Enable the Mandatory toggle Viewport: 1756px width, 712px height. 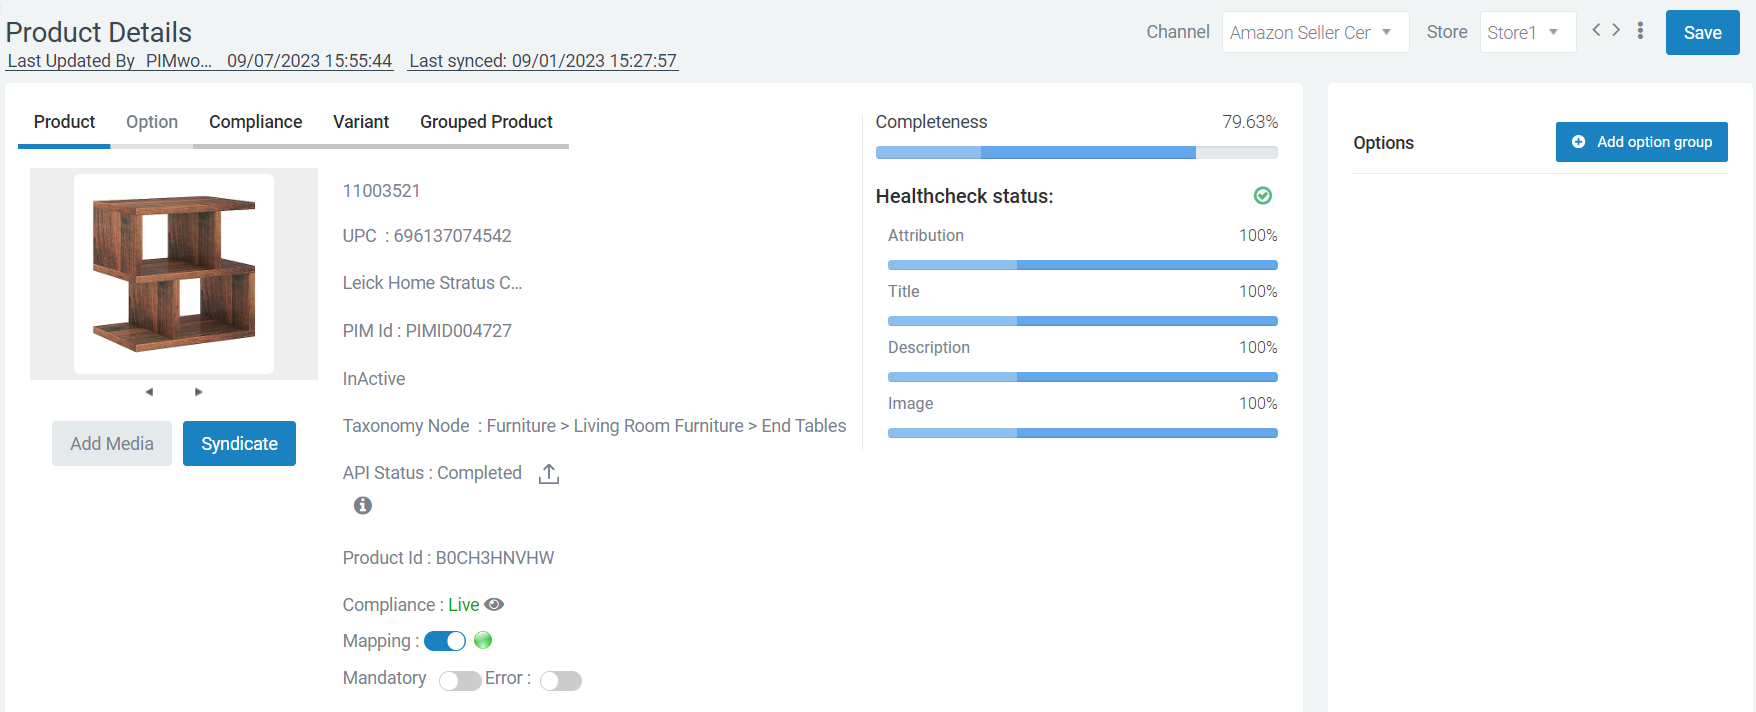tap(460, 680)
